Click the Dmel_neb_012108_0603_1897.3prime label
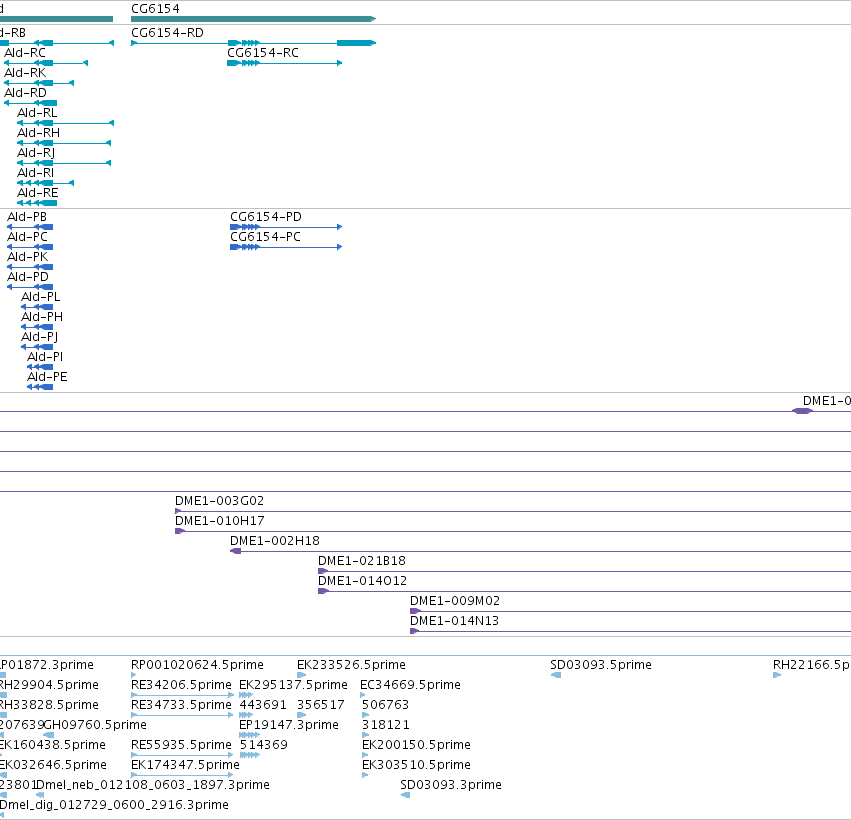 pos(153,786)
